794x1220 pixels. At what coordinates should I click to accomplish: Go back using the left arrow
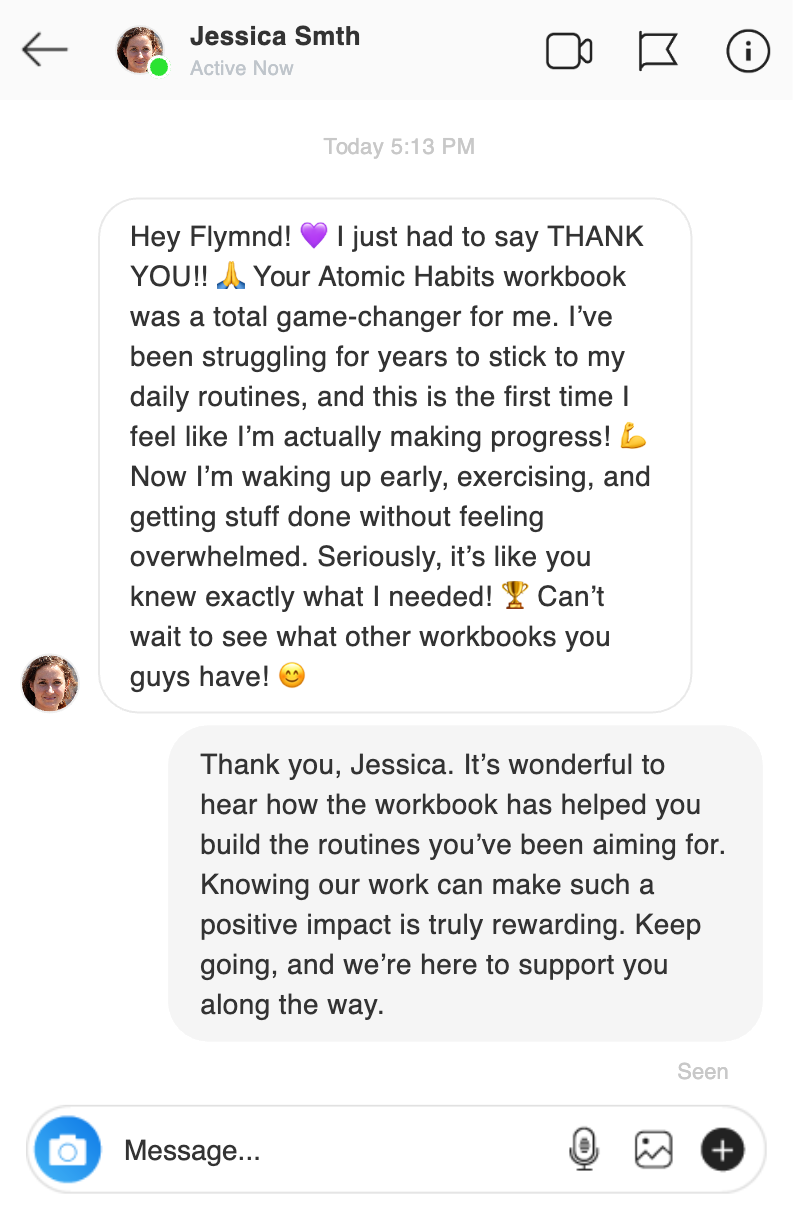(45, 49)
